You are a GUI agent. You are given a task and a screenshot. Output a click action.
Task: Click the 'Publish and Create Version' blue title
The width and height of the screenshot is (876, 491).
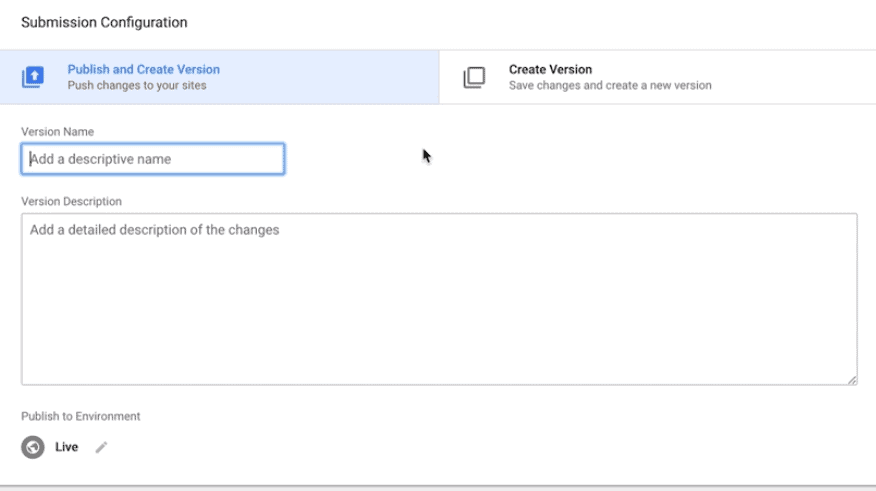point(144,70)
